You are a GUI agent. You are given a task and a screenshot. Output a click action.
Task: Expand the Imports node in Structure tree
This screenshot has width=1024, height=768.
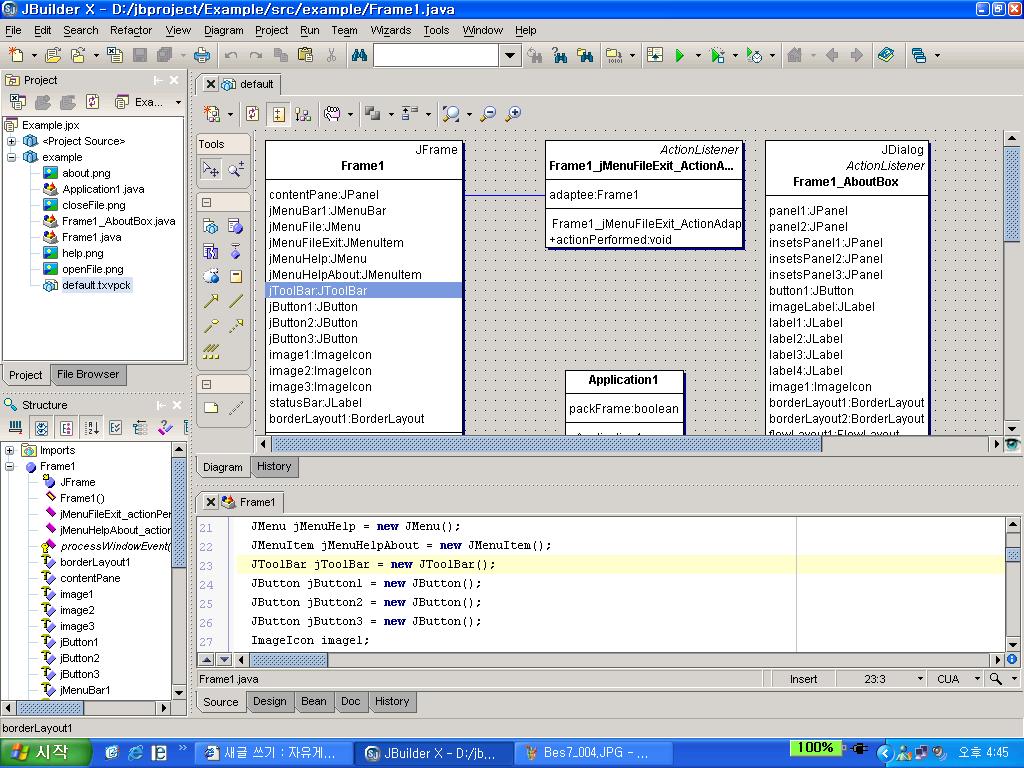tap(10, 451)
